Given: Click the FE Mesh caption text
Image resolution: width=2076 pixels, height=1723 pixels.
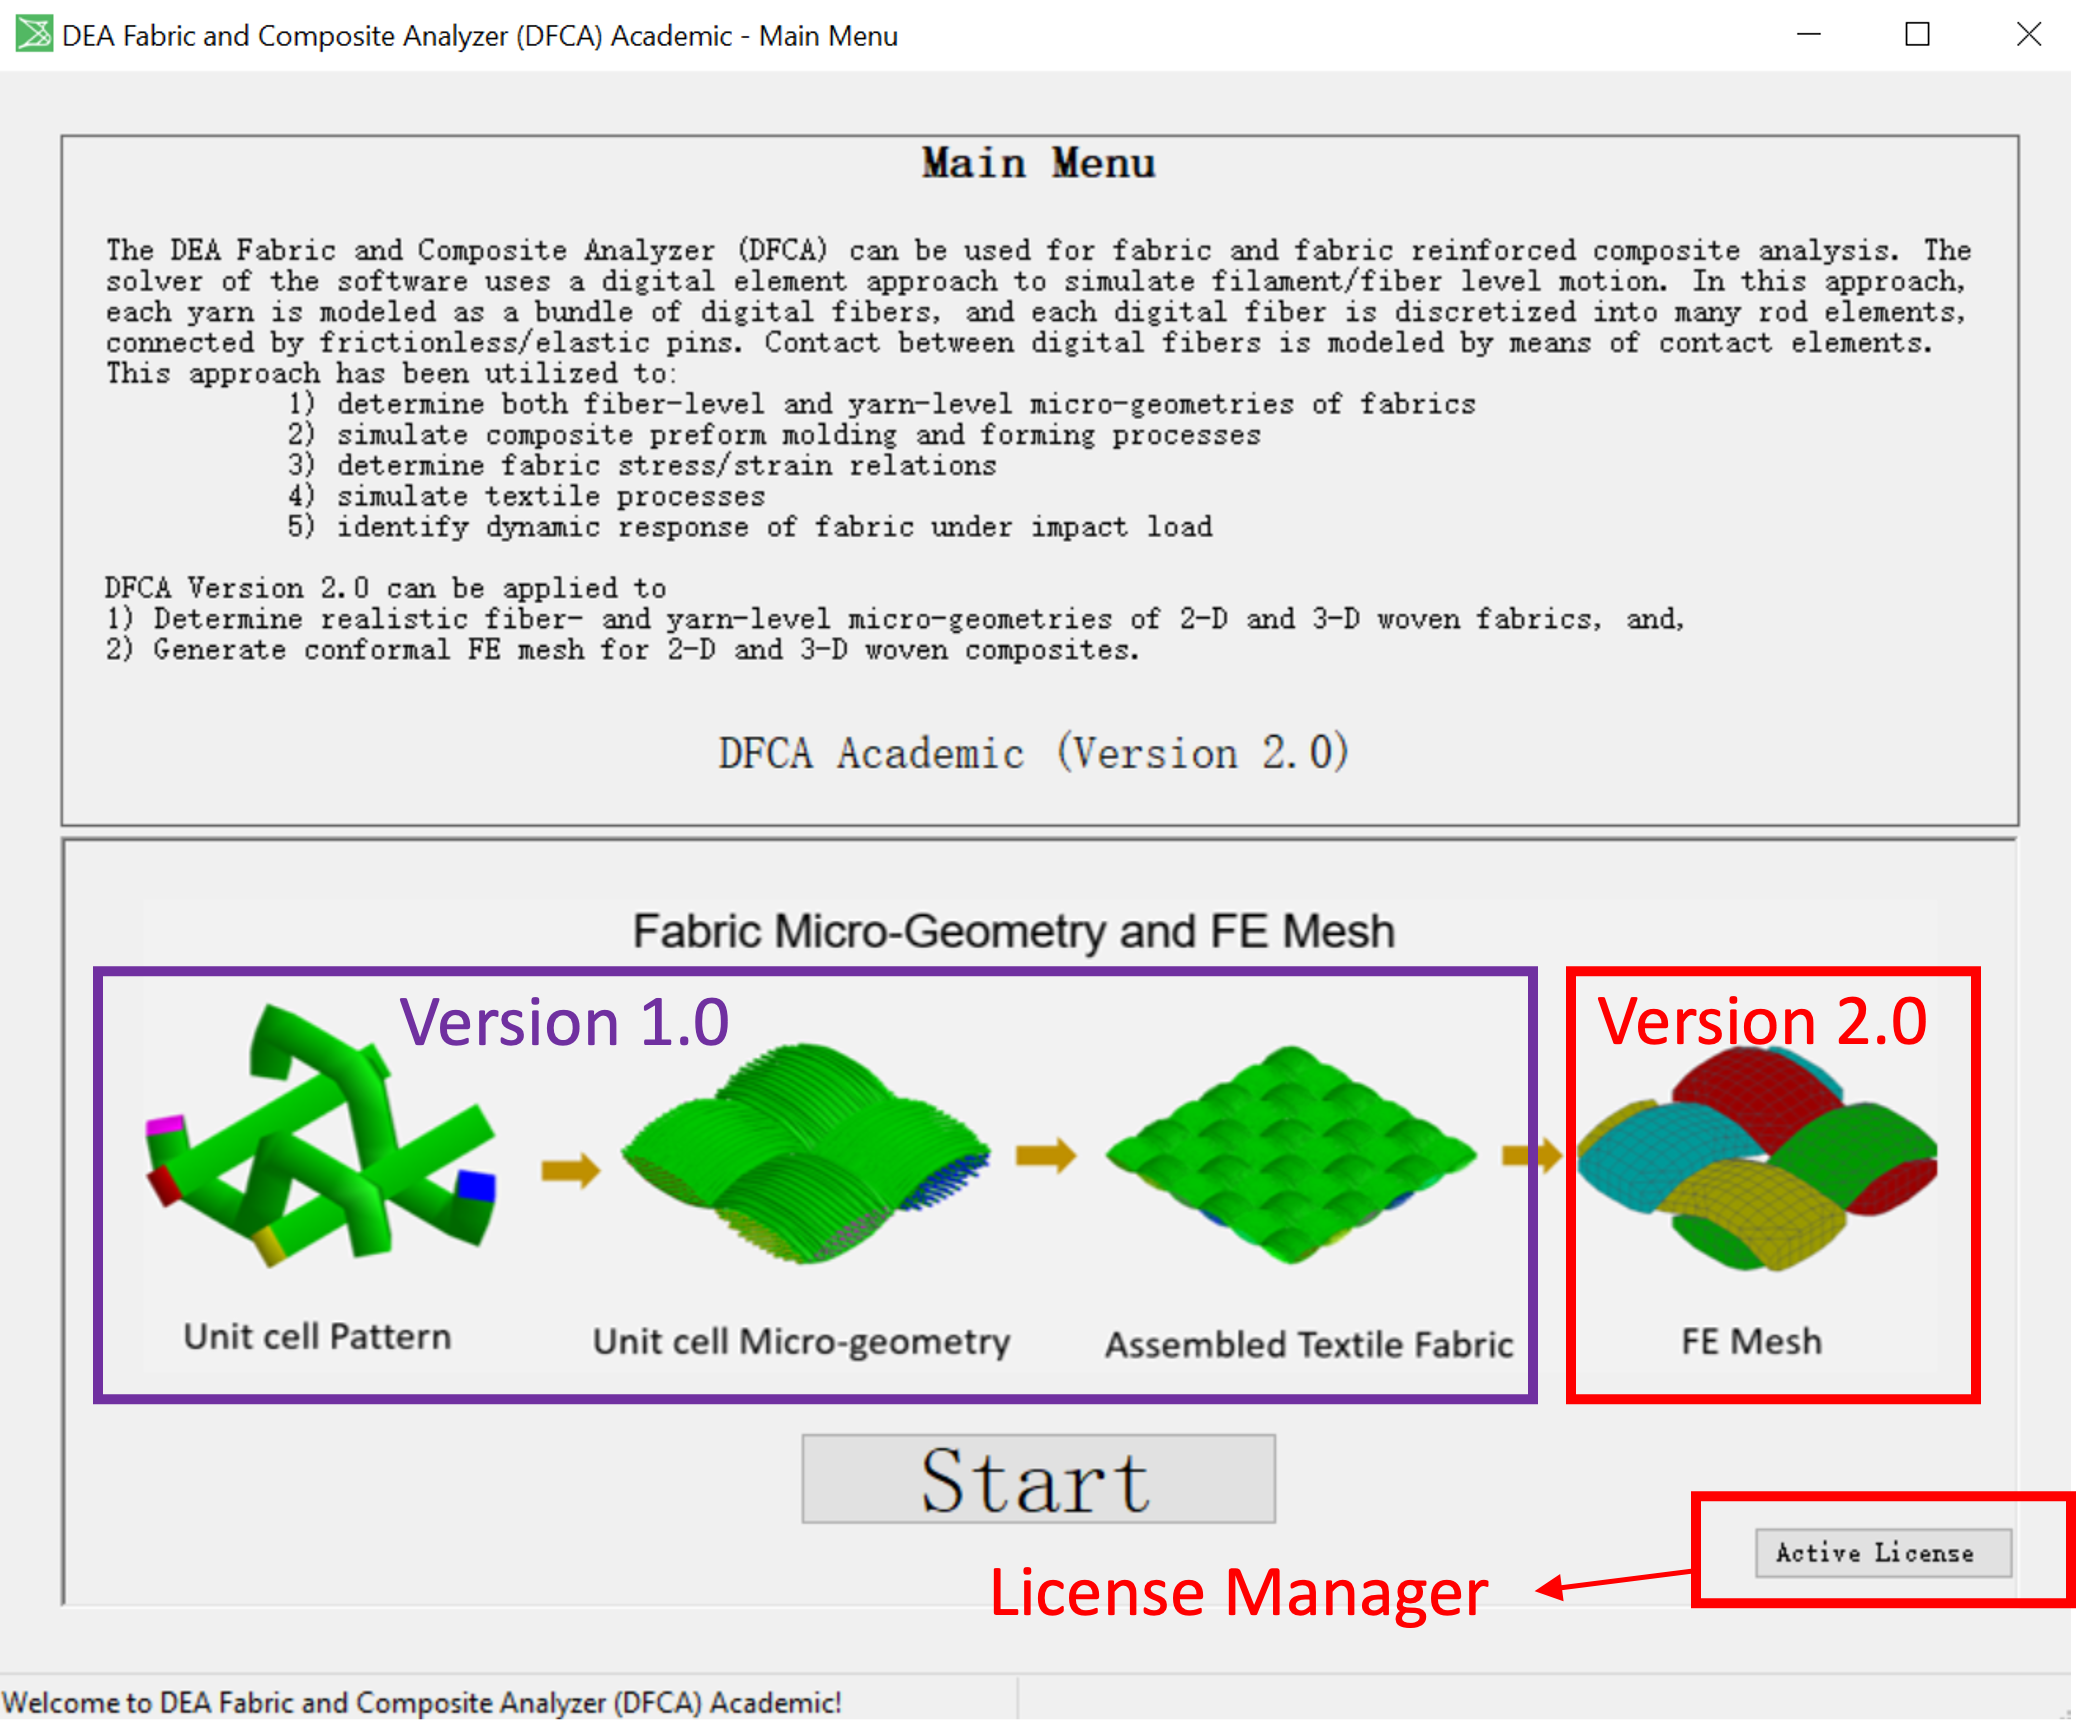Looking at the screenshot, I should (1751, 1342).
